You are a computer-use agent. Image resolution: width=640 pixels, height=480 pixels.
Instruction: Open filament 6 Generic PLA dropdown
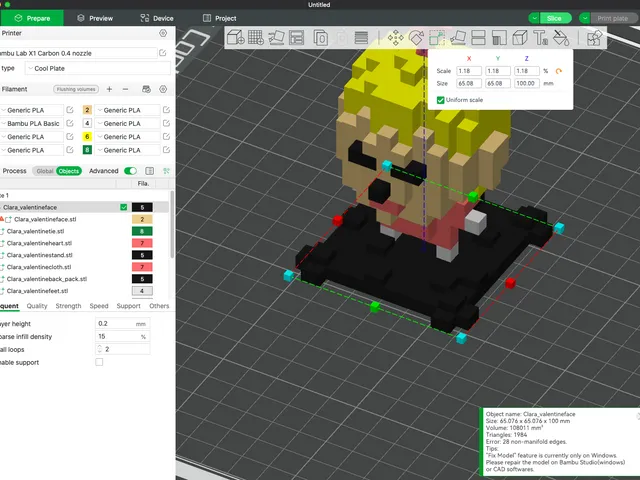pyautogui.click(x=127, y=136)
